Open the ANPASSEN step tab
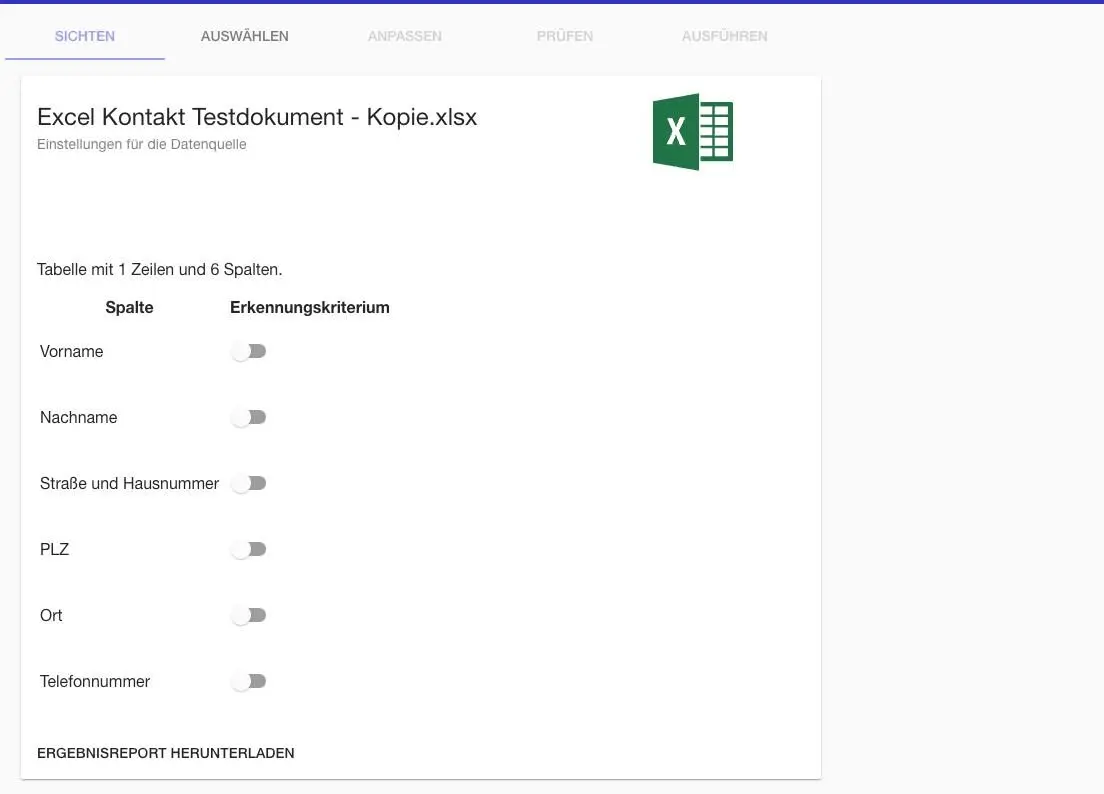Viewport: 1104px width, 794px height. 404,36
